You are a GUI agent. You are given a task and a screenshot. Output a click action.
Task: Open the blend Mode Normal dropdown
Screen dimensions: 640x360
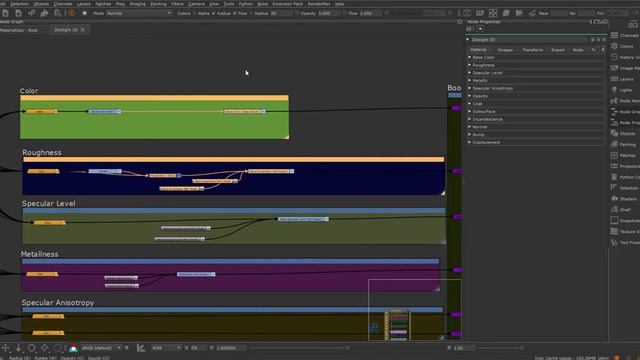pyautogui.click(x=139, y=13)
